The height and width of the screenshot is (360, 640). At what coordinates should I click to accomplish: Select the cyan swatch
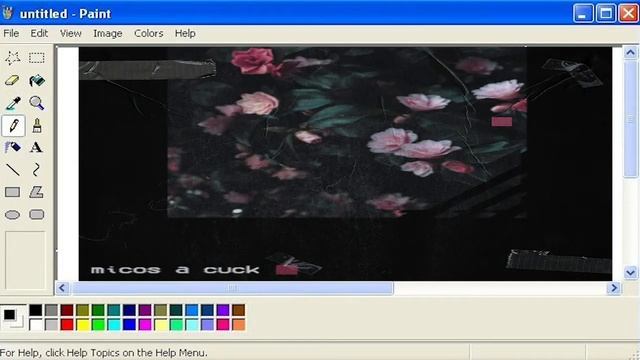114,324
